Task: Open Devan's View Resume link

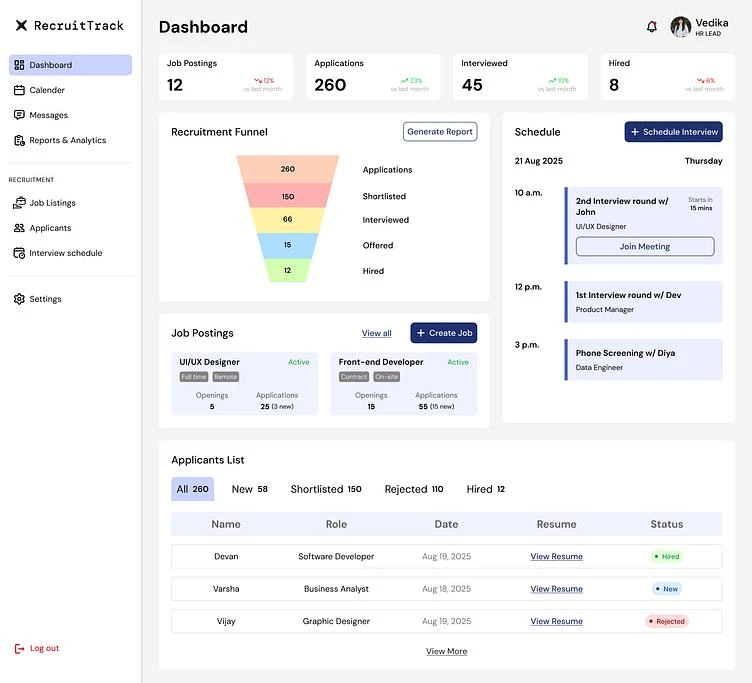Action: point(556,556)
